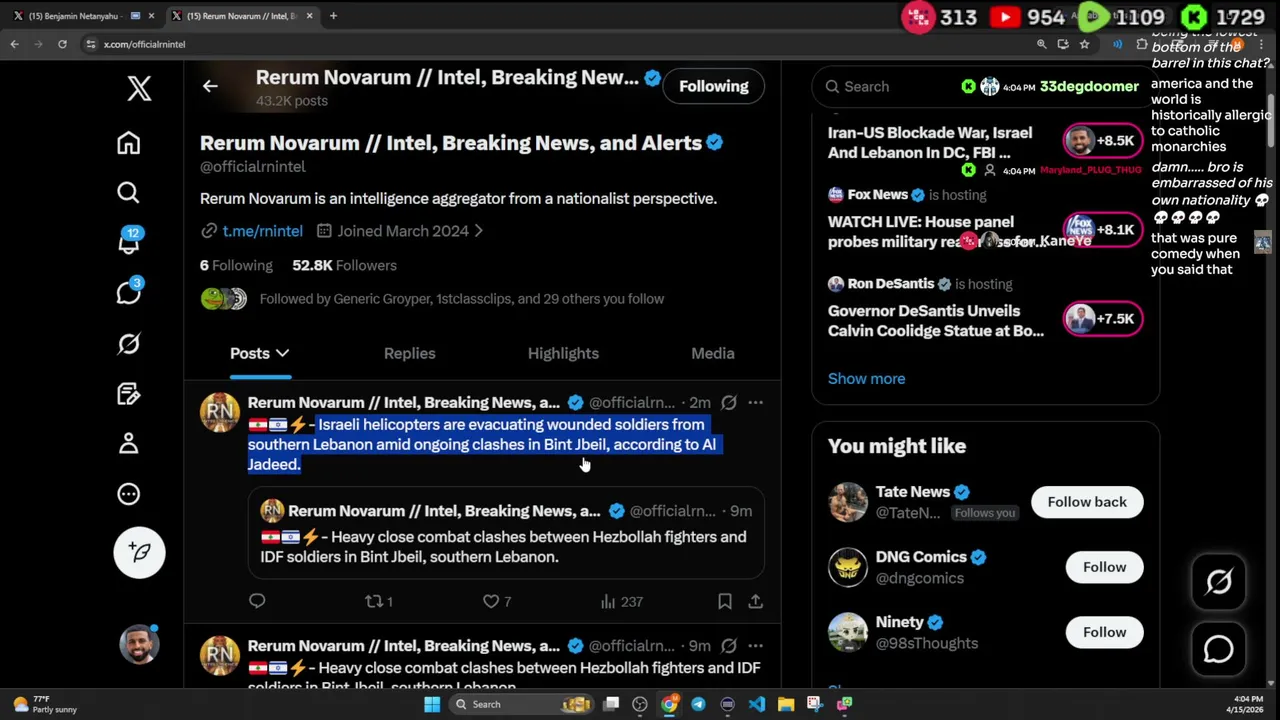The width and height of the screenshot is (1280, 720).
Task: Open Grok icon in left sidebar
Action: [128, 344]
